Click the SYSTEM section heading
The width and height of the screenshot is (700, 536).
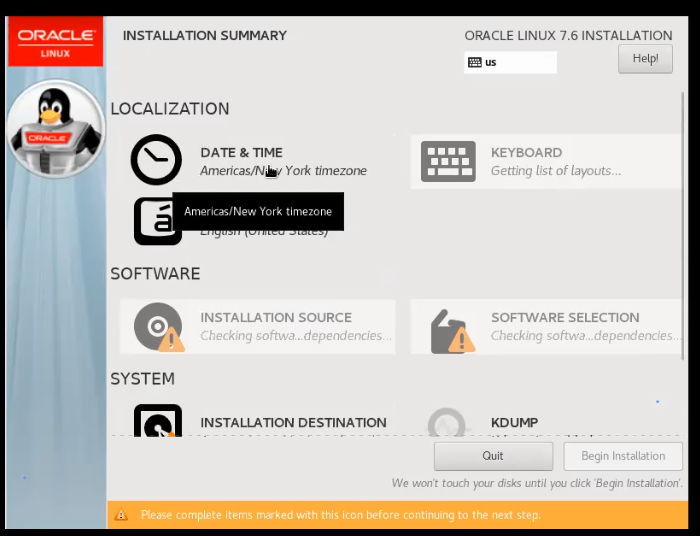coord(142,378)
